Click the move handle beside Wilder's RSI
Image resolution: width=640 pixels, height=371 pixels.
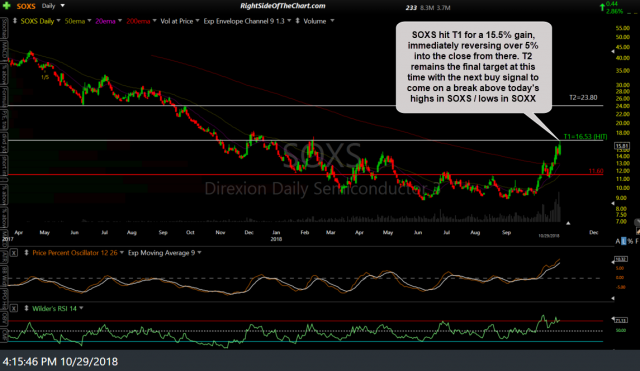point(27,309)
